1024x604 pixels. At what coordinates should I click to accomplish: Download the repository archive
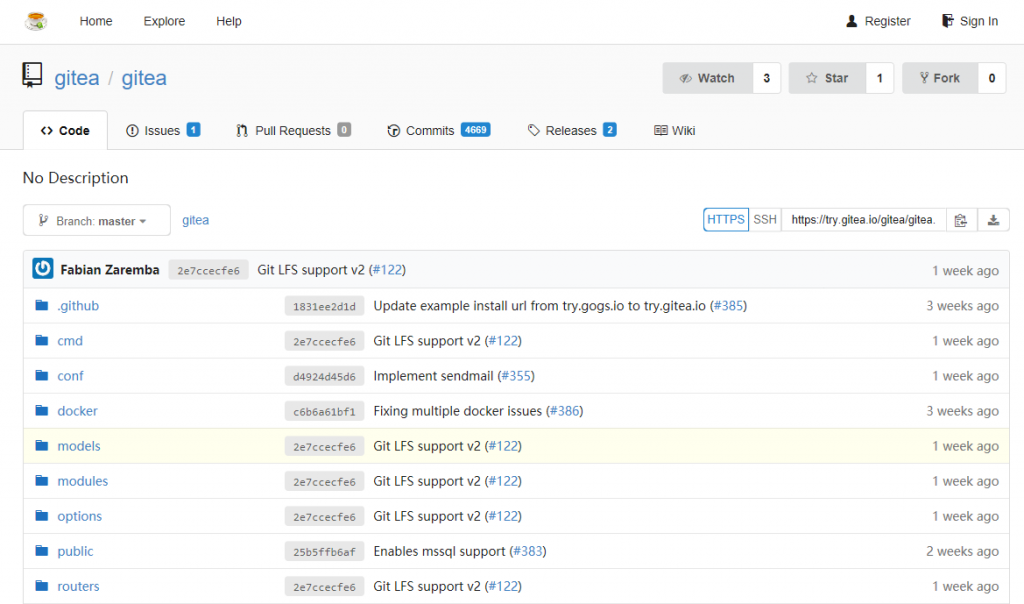click(993, 219)
